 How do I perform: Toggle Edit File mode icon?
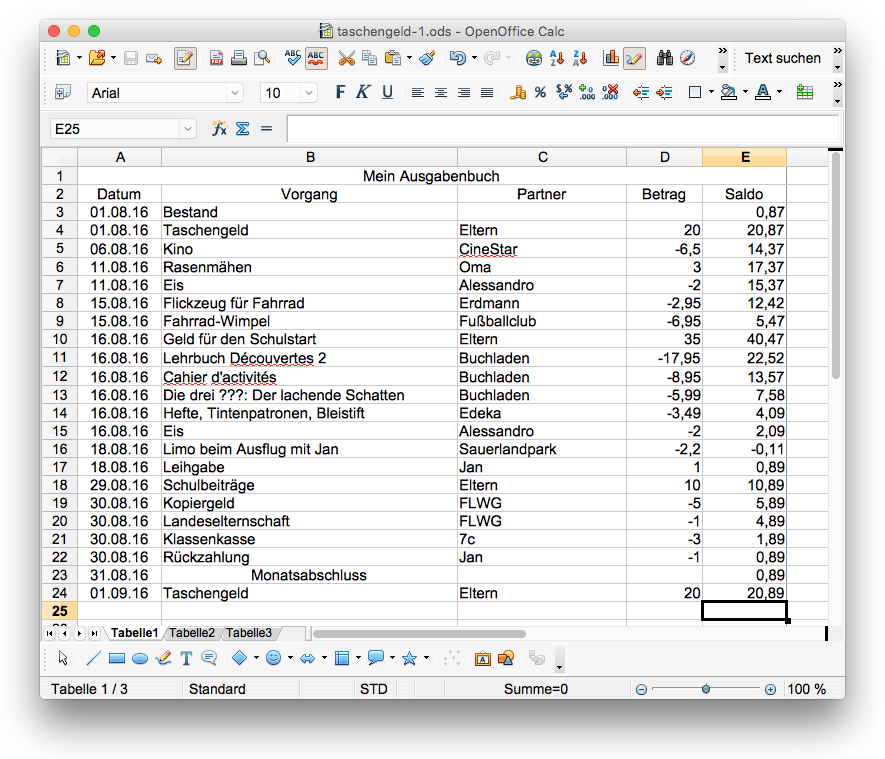[x=185, y=58]
